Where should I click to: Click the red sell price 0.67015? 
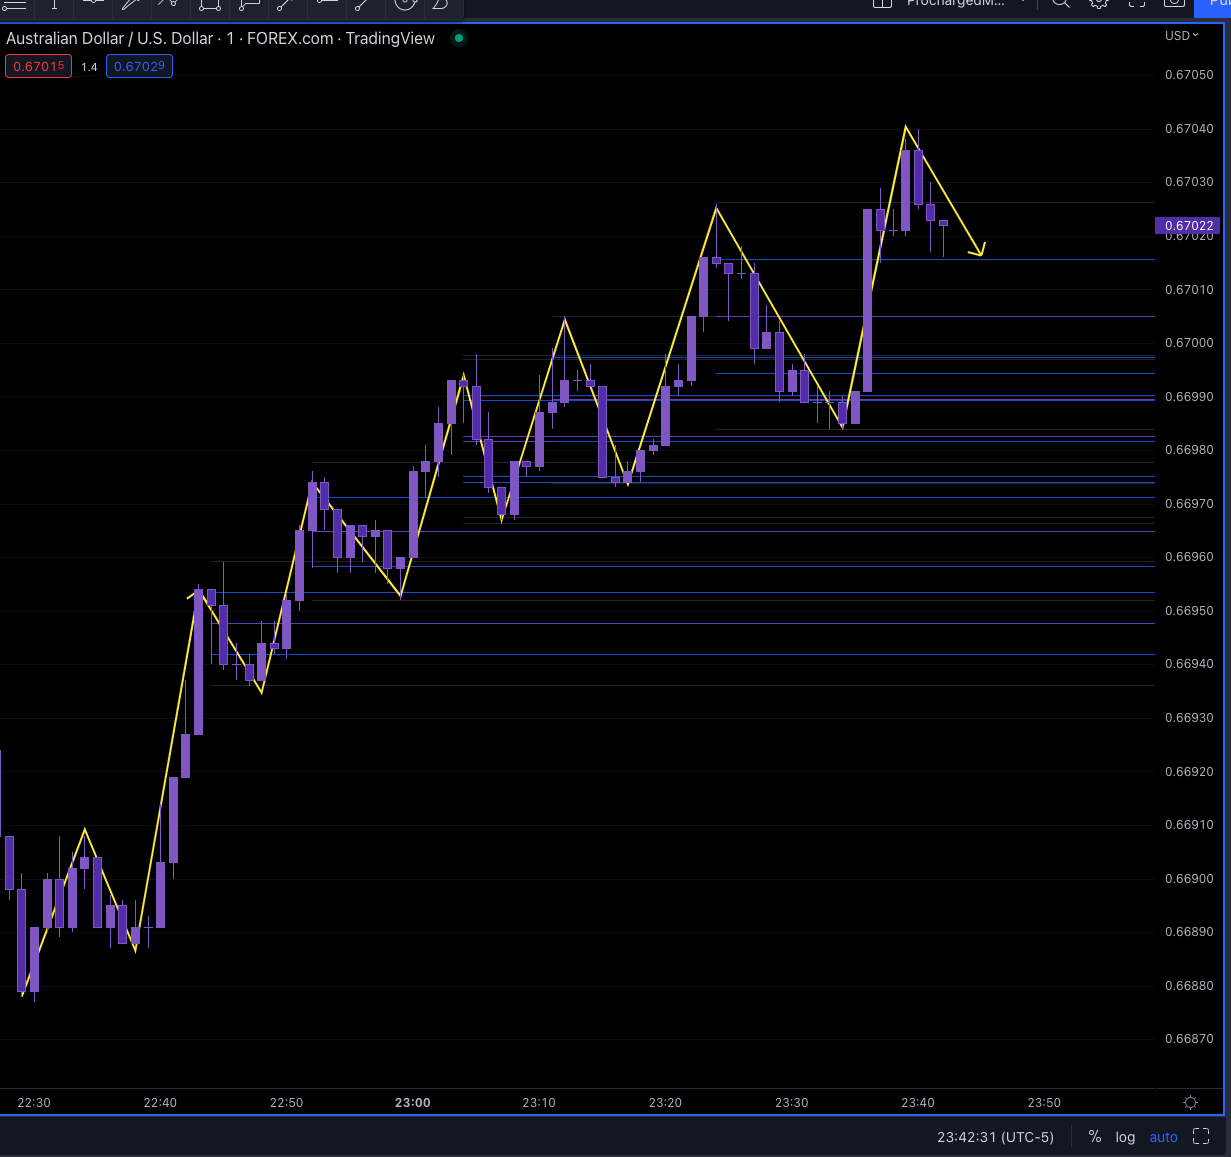(39, 66)
